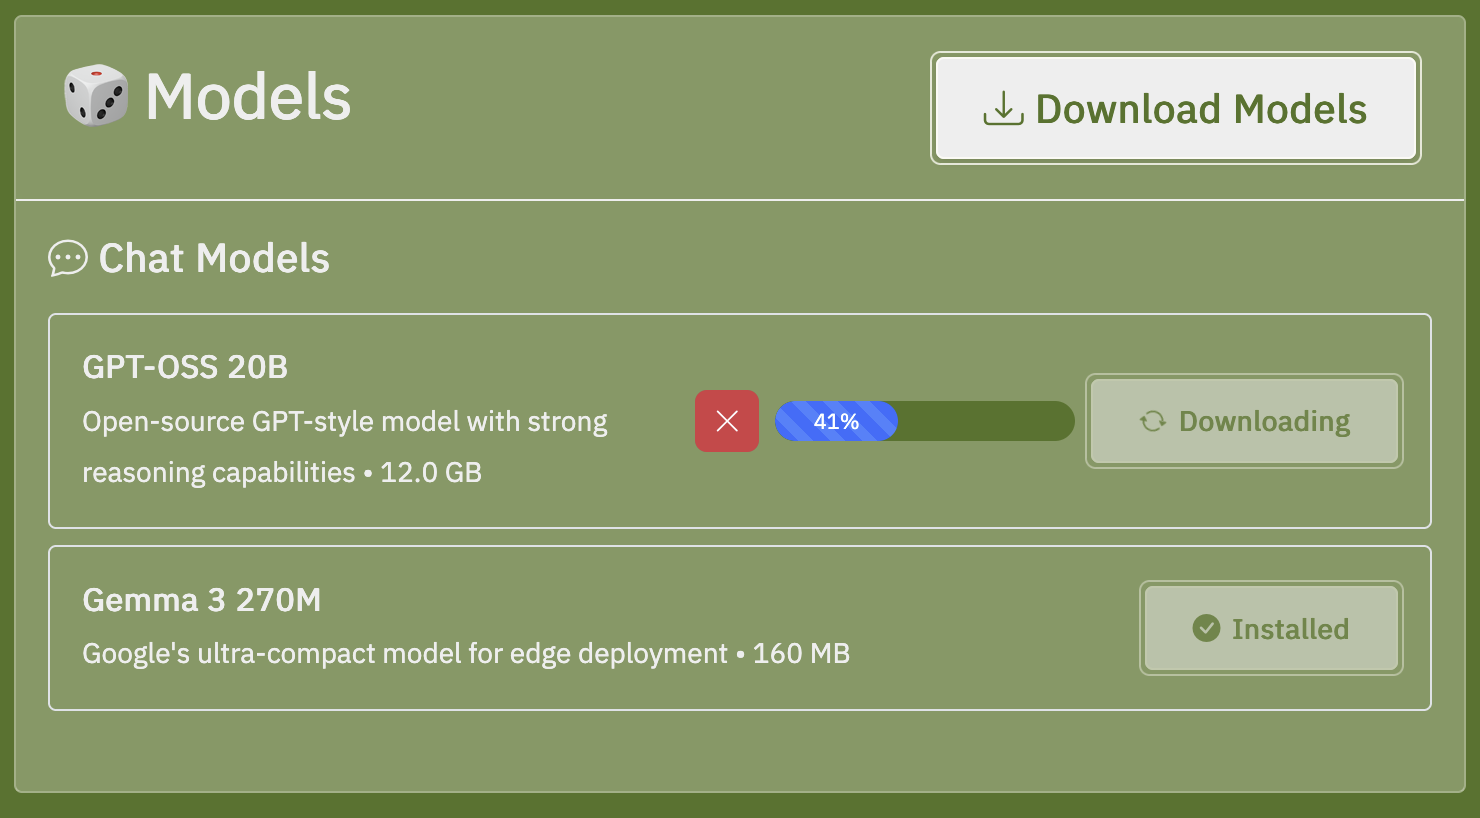Click the Download Models button
The image size is (1480, 818).
(1175, 108)
